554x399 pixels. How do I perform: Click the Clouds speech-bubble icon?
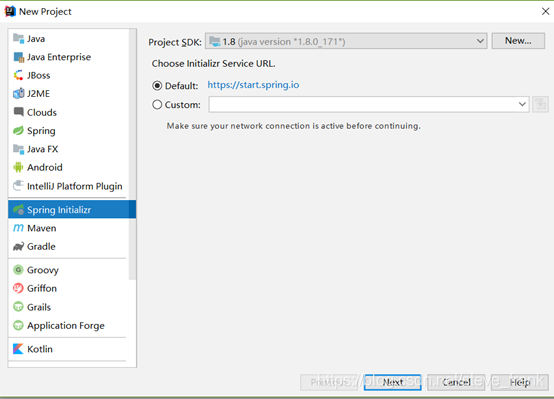click(18, 112)
